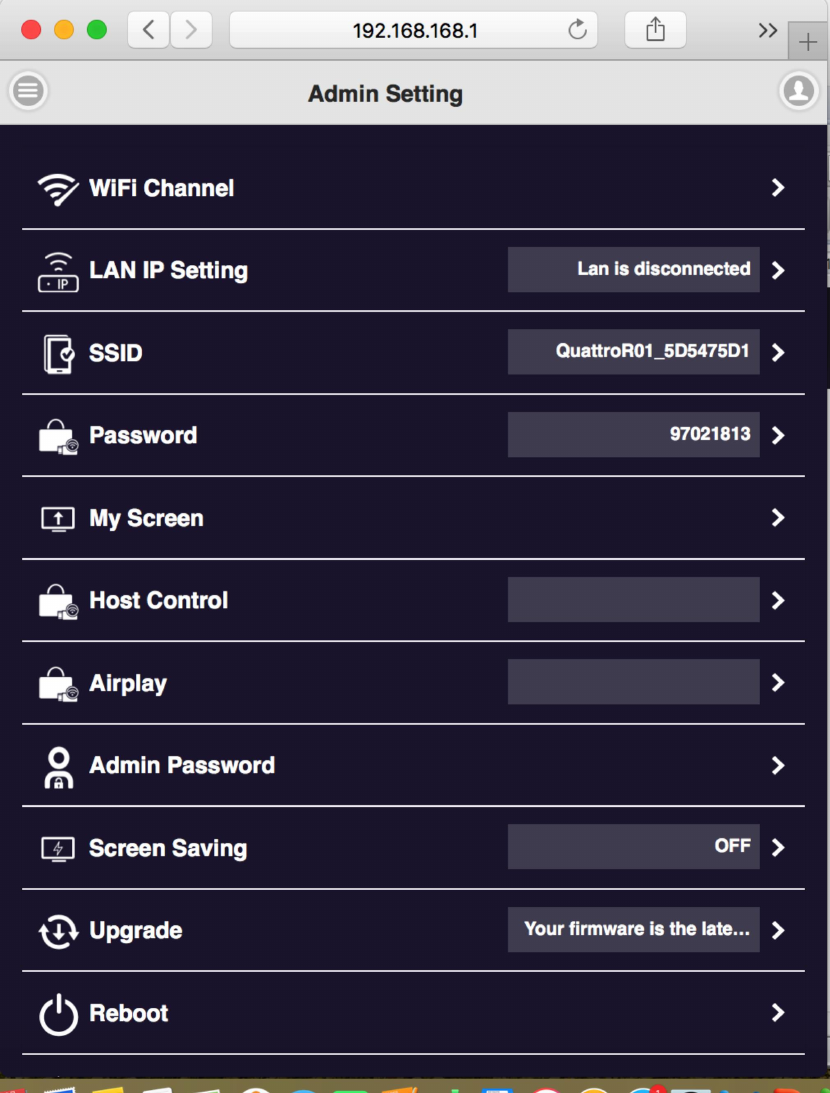Image resolution: width=830 pixels, height=1093 pixels.
Task: Click the browser Share button
Action: pos(655,30)
